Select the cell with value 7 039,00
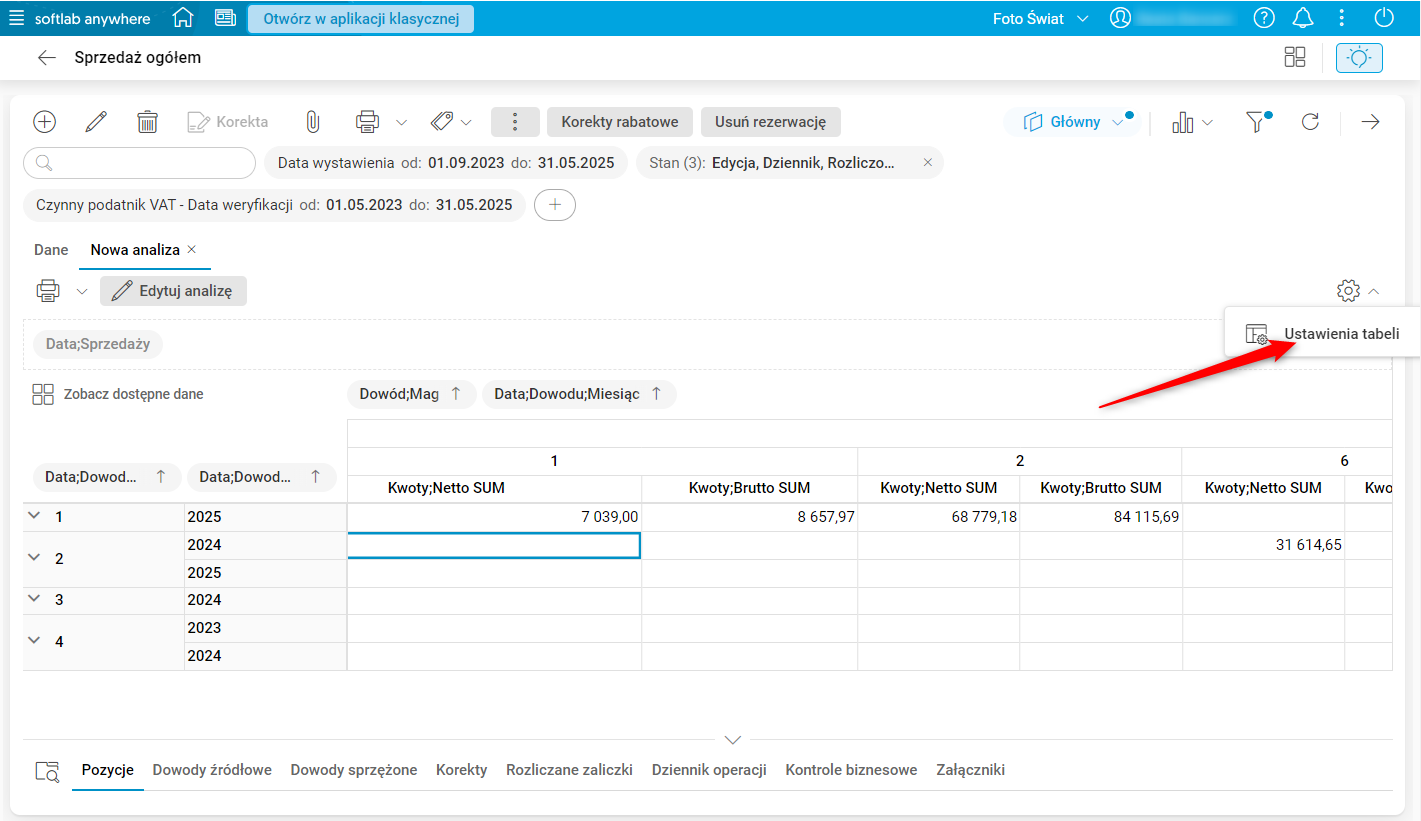 494,517
